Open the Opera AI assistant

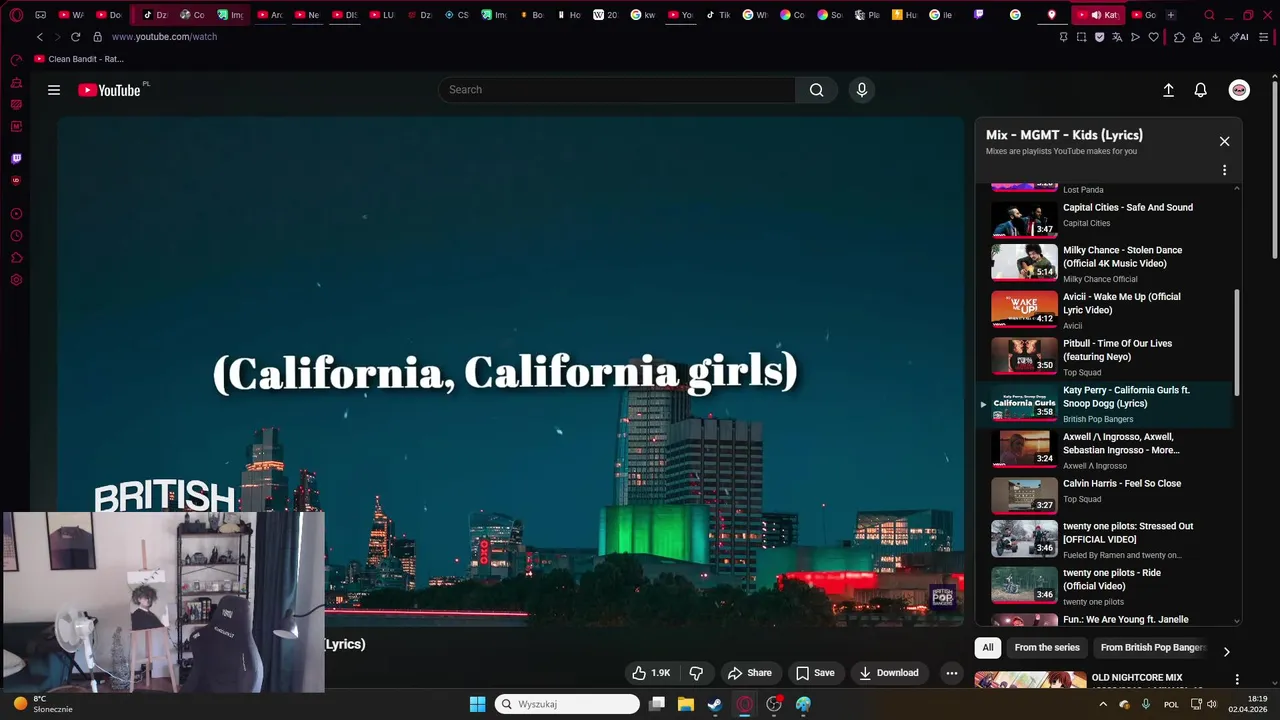coord(1239,37)
